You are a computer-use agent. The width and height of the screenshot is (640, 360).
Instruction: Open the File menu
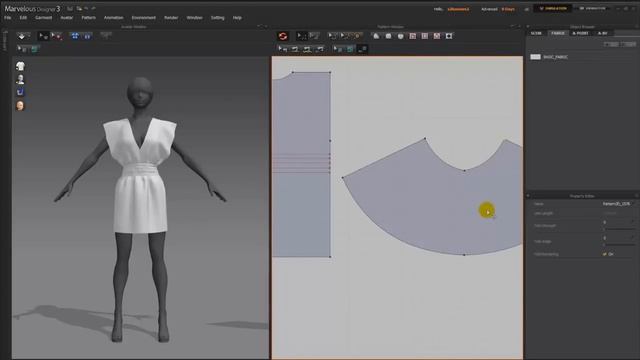click(x=7, y=18)
